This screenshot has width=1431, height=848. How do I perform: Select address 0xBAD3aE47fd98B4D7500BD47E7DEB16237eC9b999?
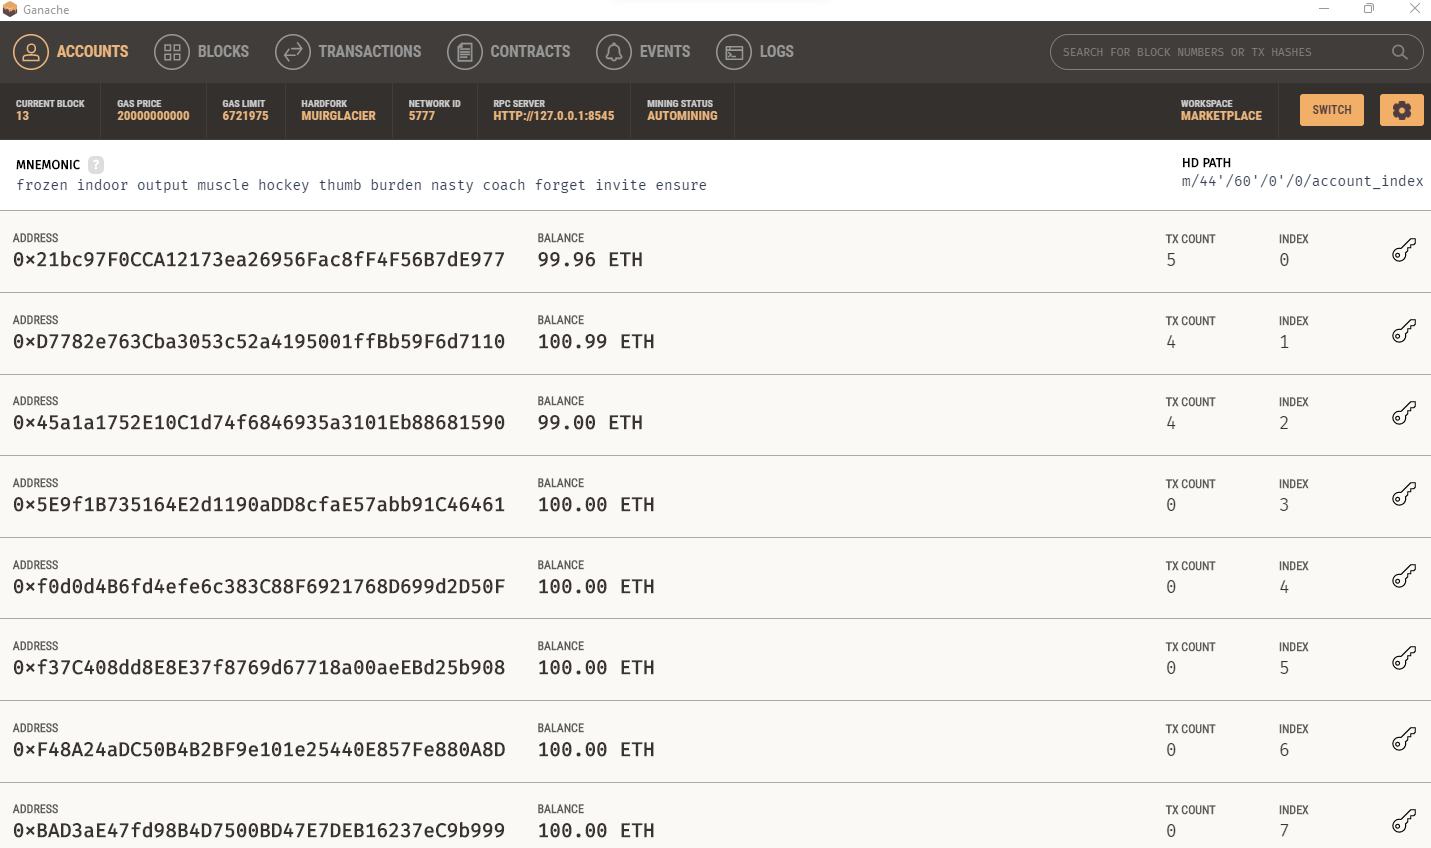pyautogui.click(x=259, y=831)
